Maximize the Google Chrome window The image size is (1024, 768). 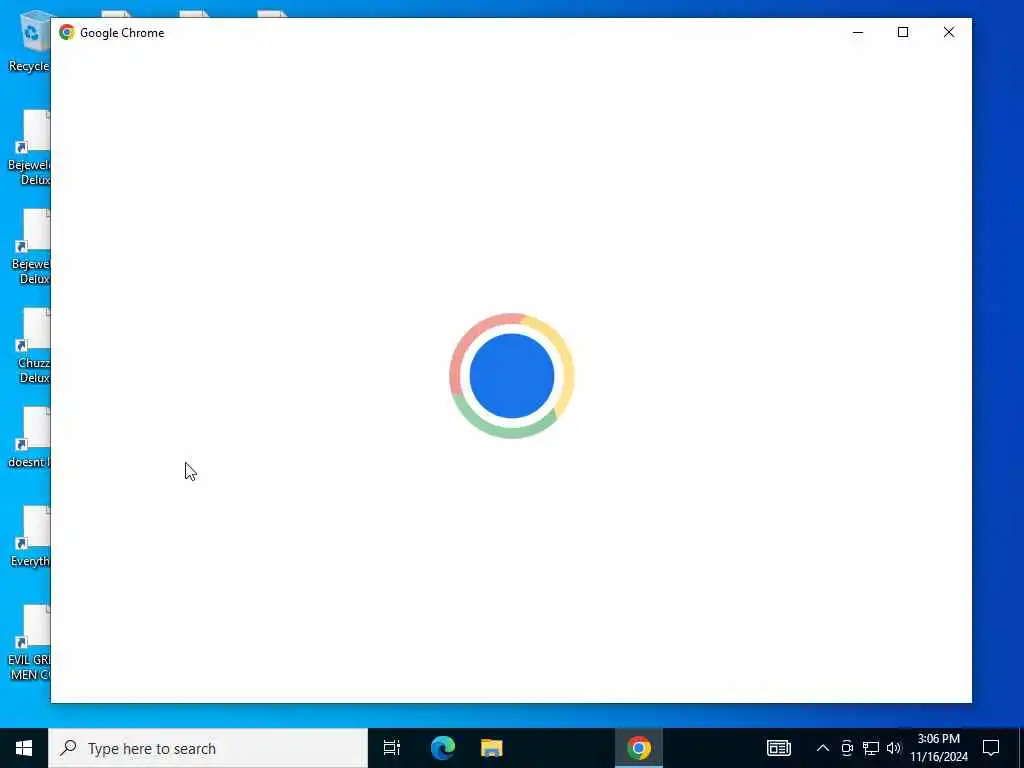tap(903, 32)
